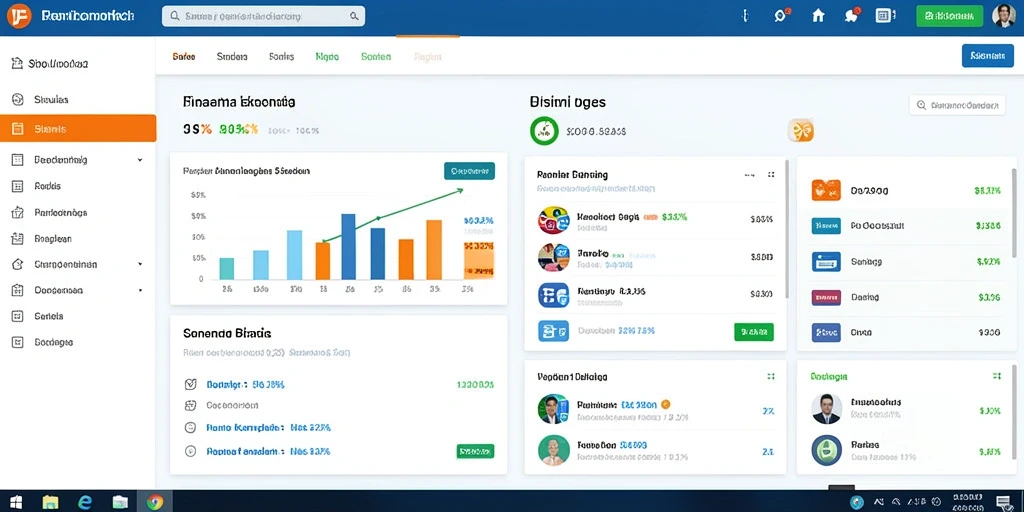Click the teal button on the bar chart card
This screenshot has width=1024, height=512.
pos(469,171)
